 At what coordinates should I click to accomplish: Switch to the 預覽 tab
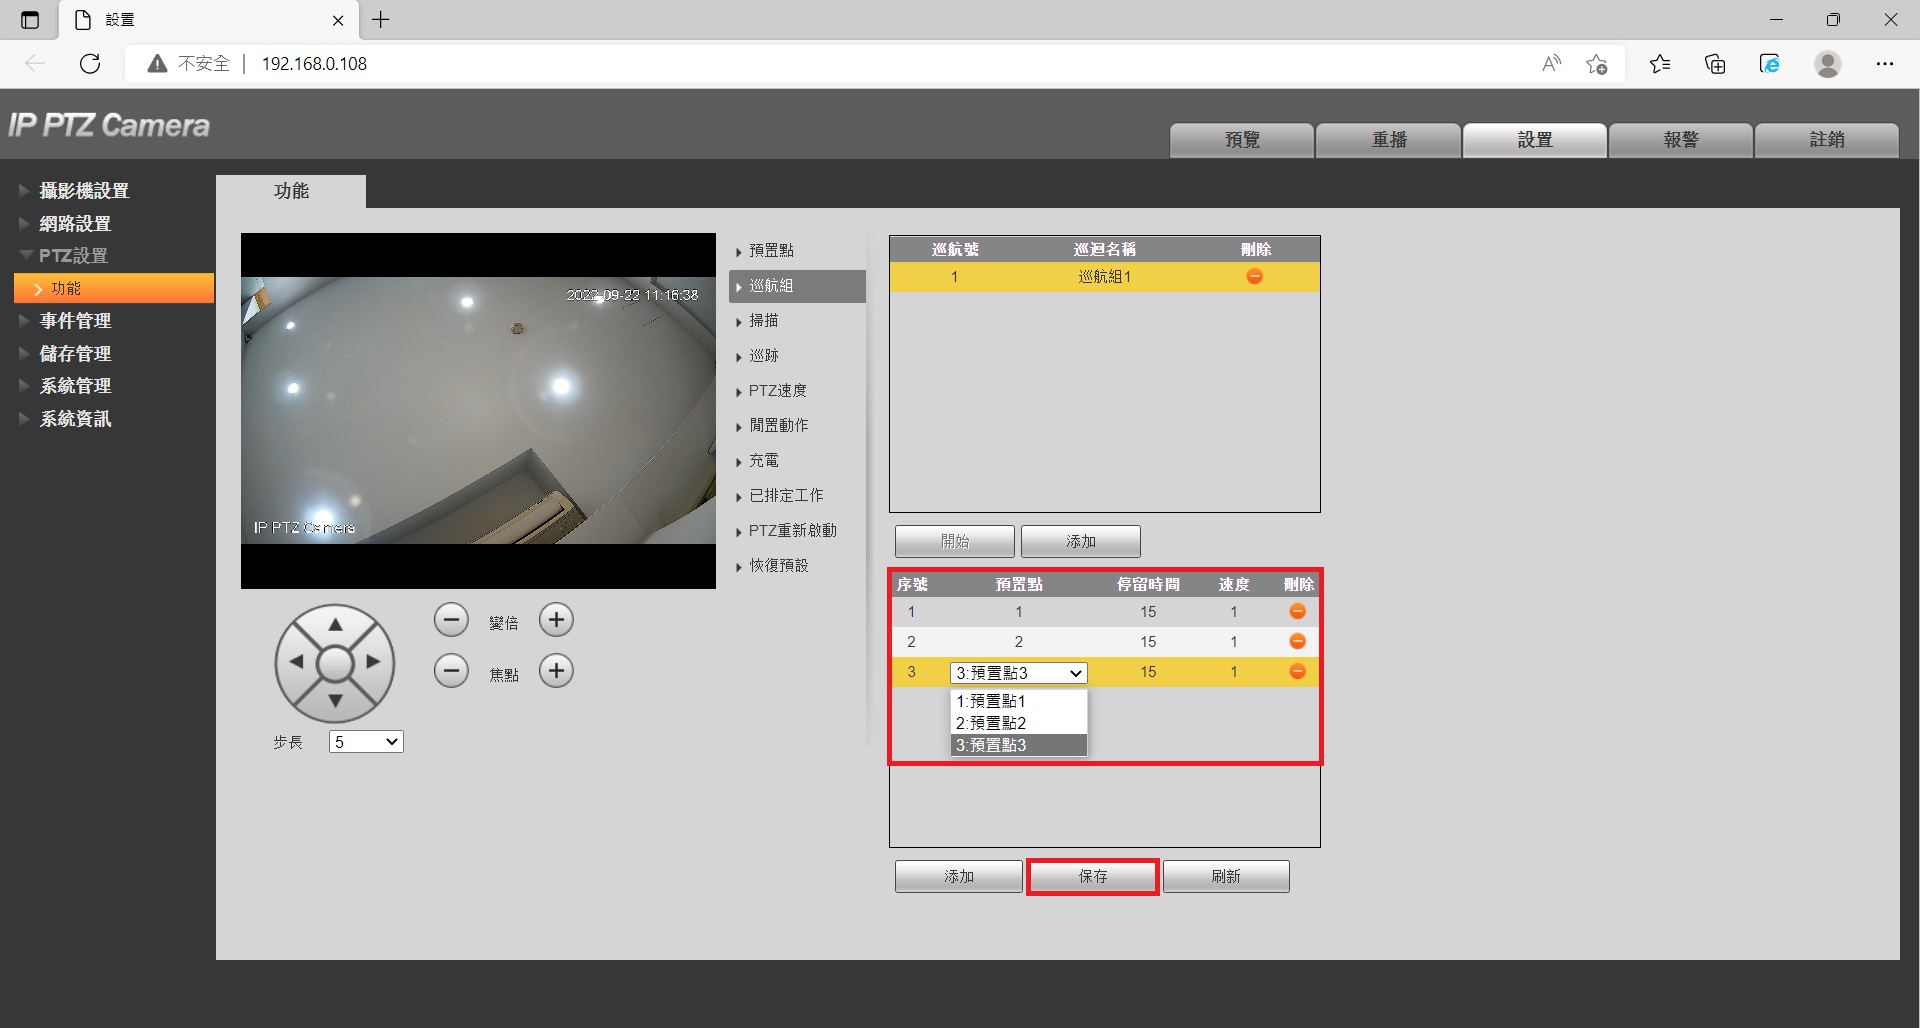[x=1242, y=140]
